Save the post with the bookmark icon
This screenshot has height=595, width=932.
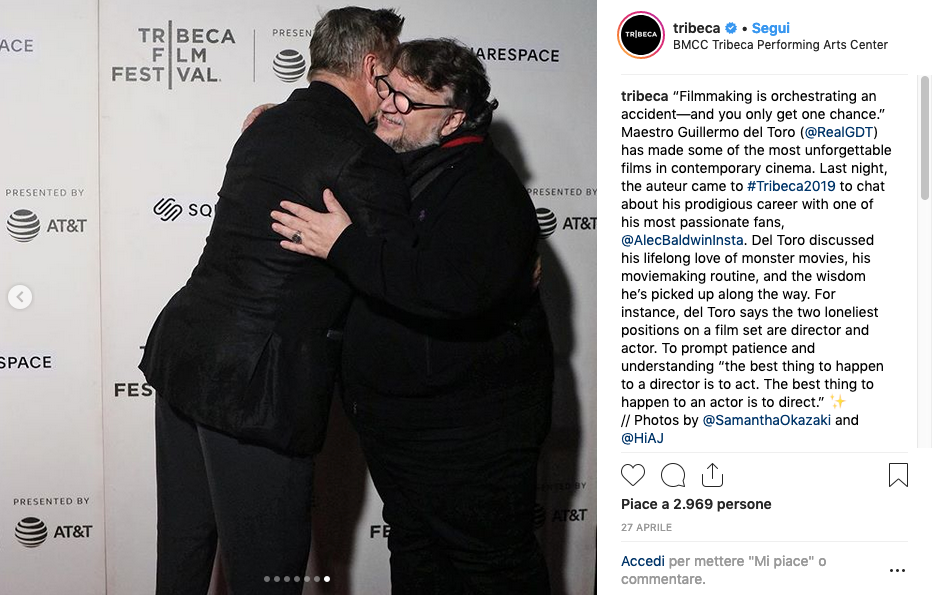pyautogui.click(x=898, y=475)
